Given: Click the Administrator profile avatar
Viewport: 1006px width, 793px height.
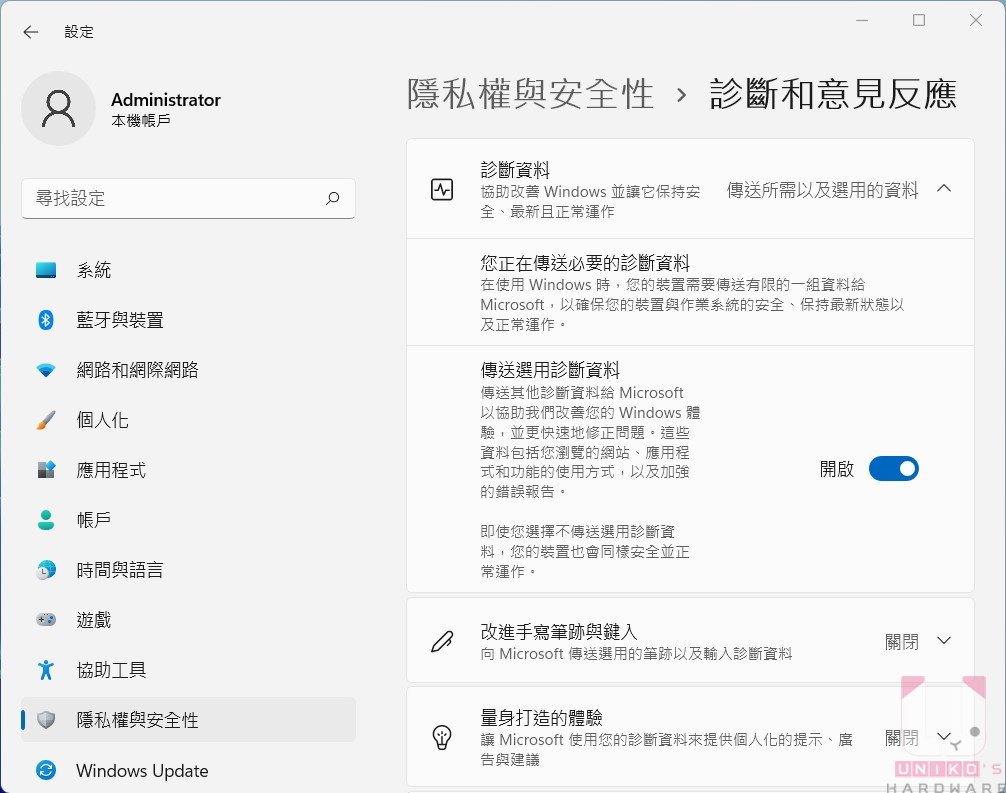Looking at the screenshot, I should 58,108.
